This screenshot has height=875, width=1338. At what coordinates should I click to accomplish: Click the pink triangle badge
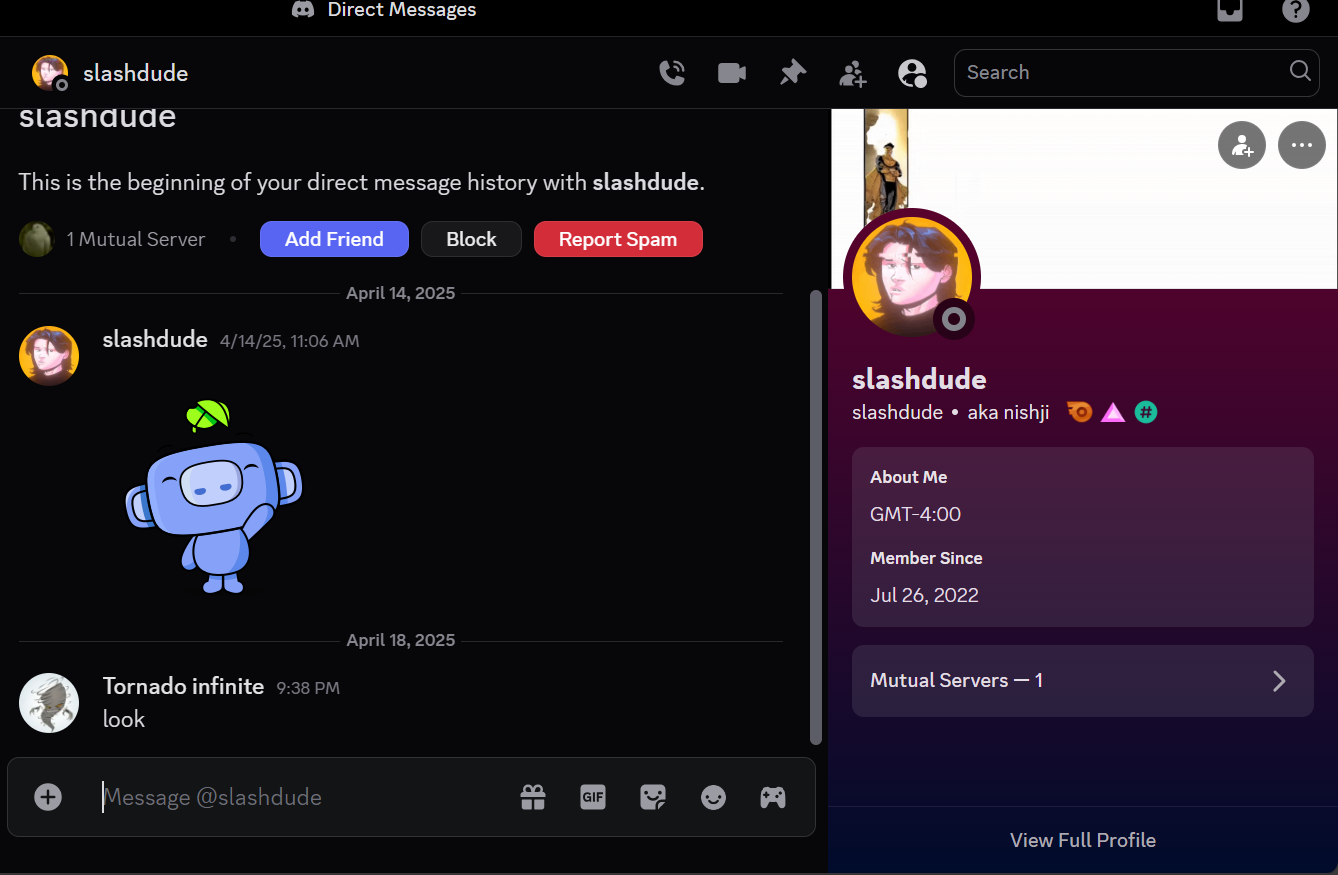tap(1113, 412)
